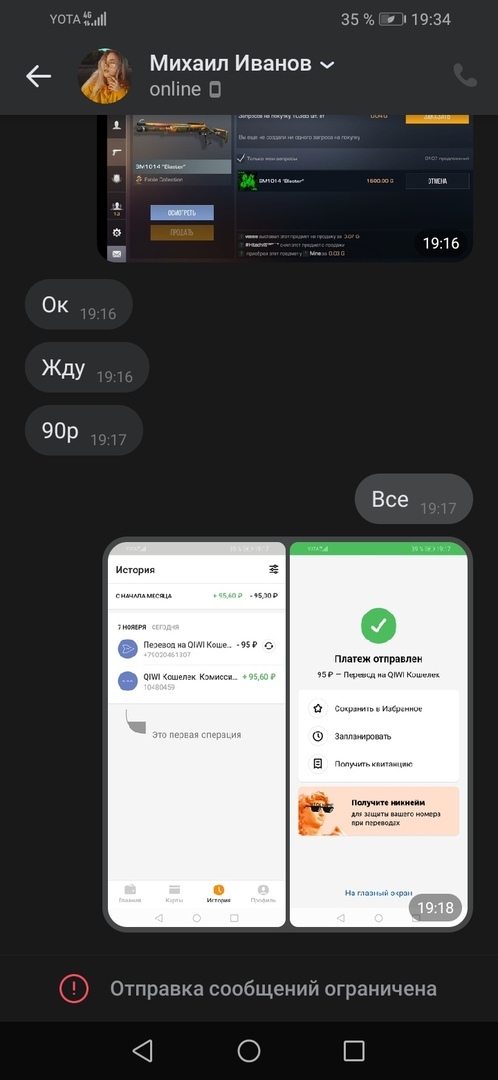The image size is (498, 1080).
Task: Select the "90р" message bubble
Action: point(83,430)
